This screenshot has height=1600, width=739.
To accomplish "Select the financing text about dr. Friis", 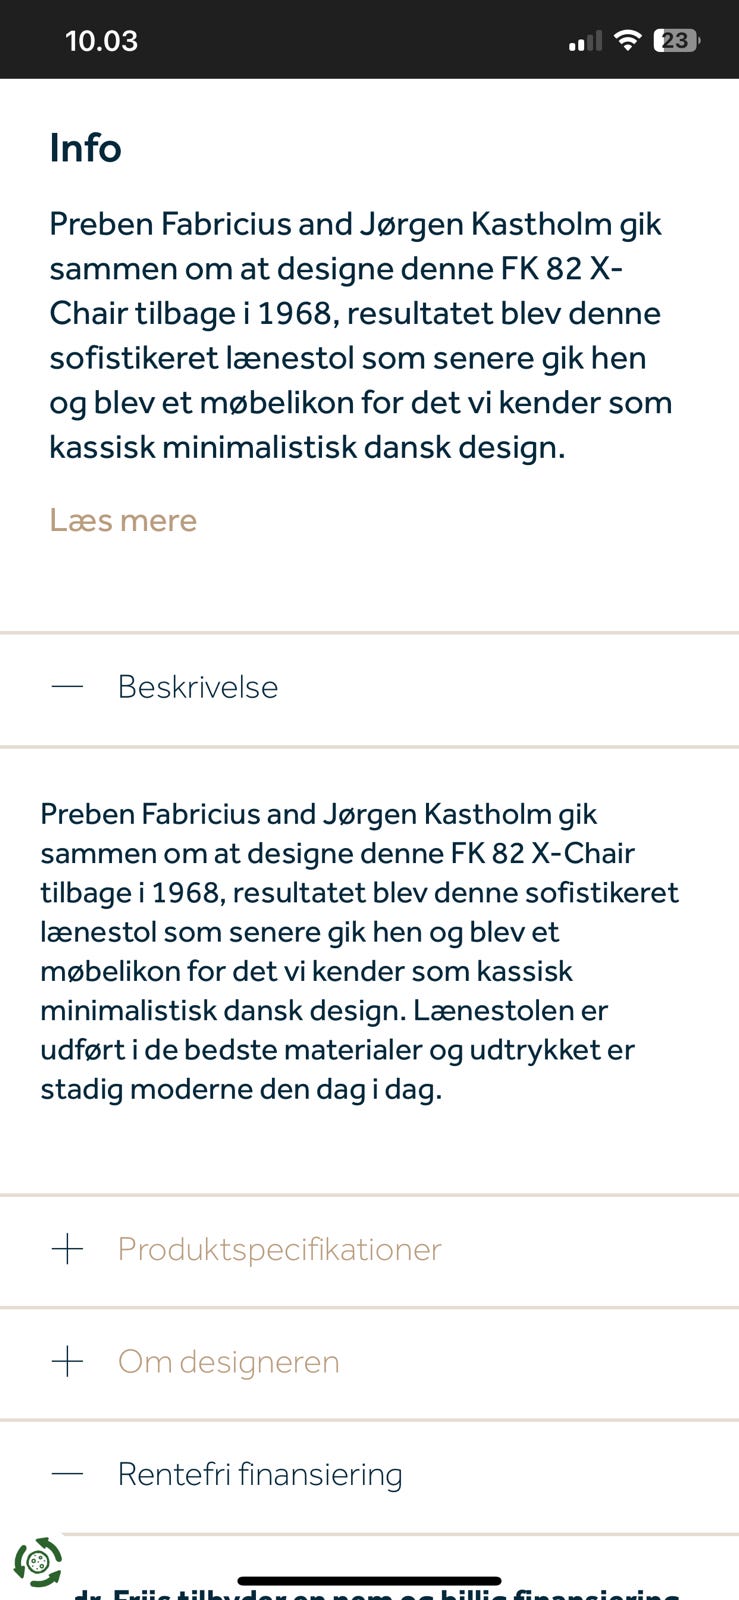I will pyautogui.click(x=370, y=1590).
